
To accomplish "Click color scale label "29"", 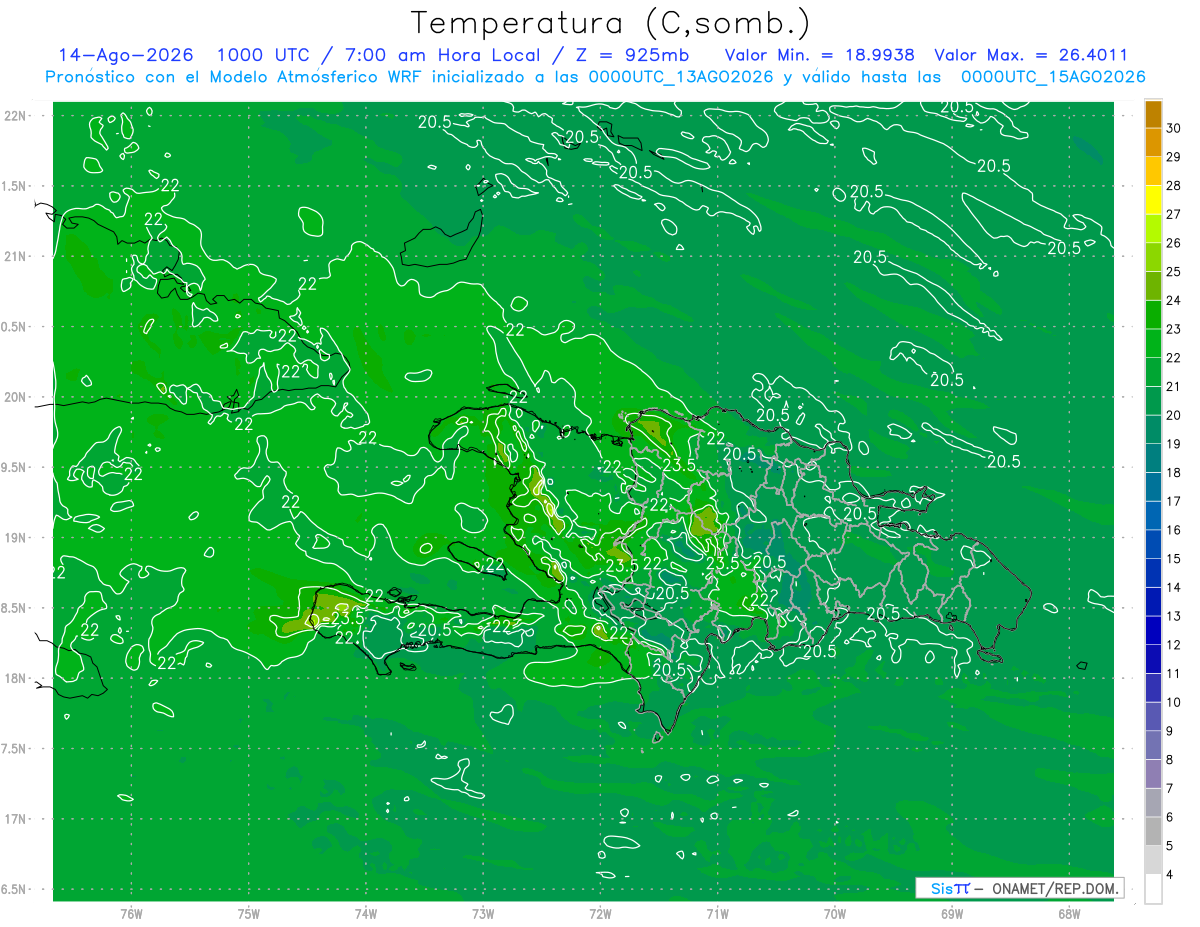I will pyautogui.click(x=1174, y=157).
